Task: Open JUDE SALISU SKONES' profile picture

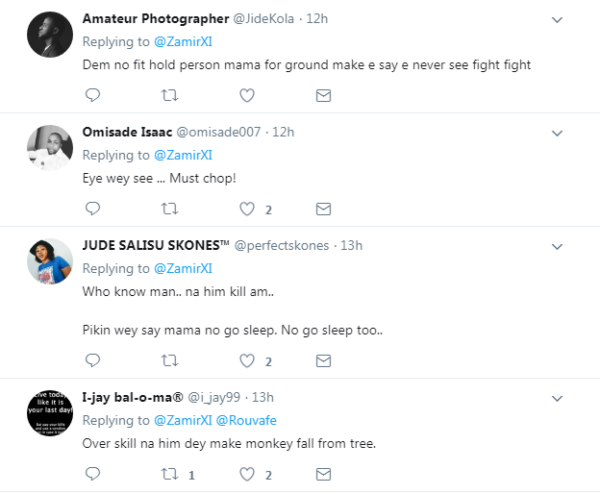Action: tap(50, 261)
